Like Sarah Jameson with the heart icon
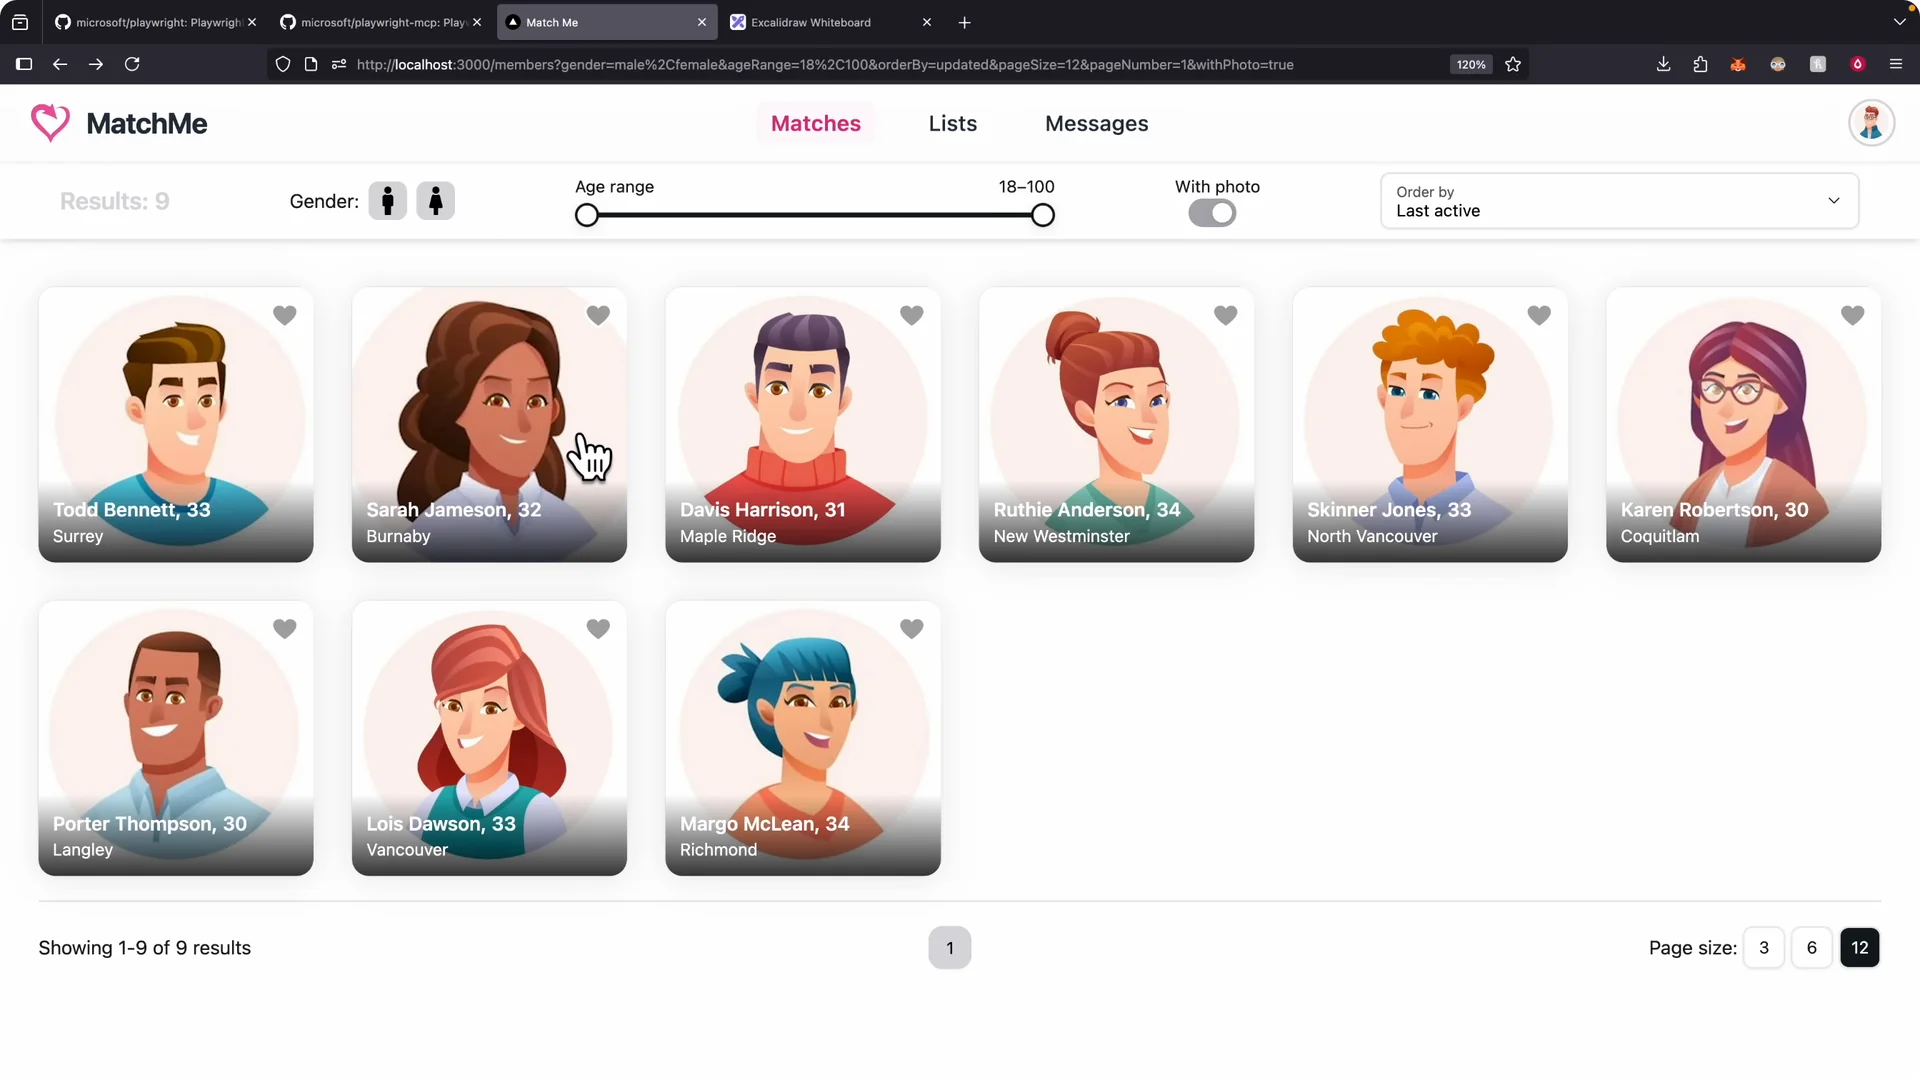The height and width of the screenshot is (1080, 1920). [x=598, y=315]
